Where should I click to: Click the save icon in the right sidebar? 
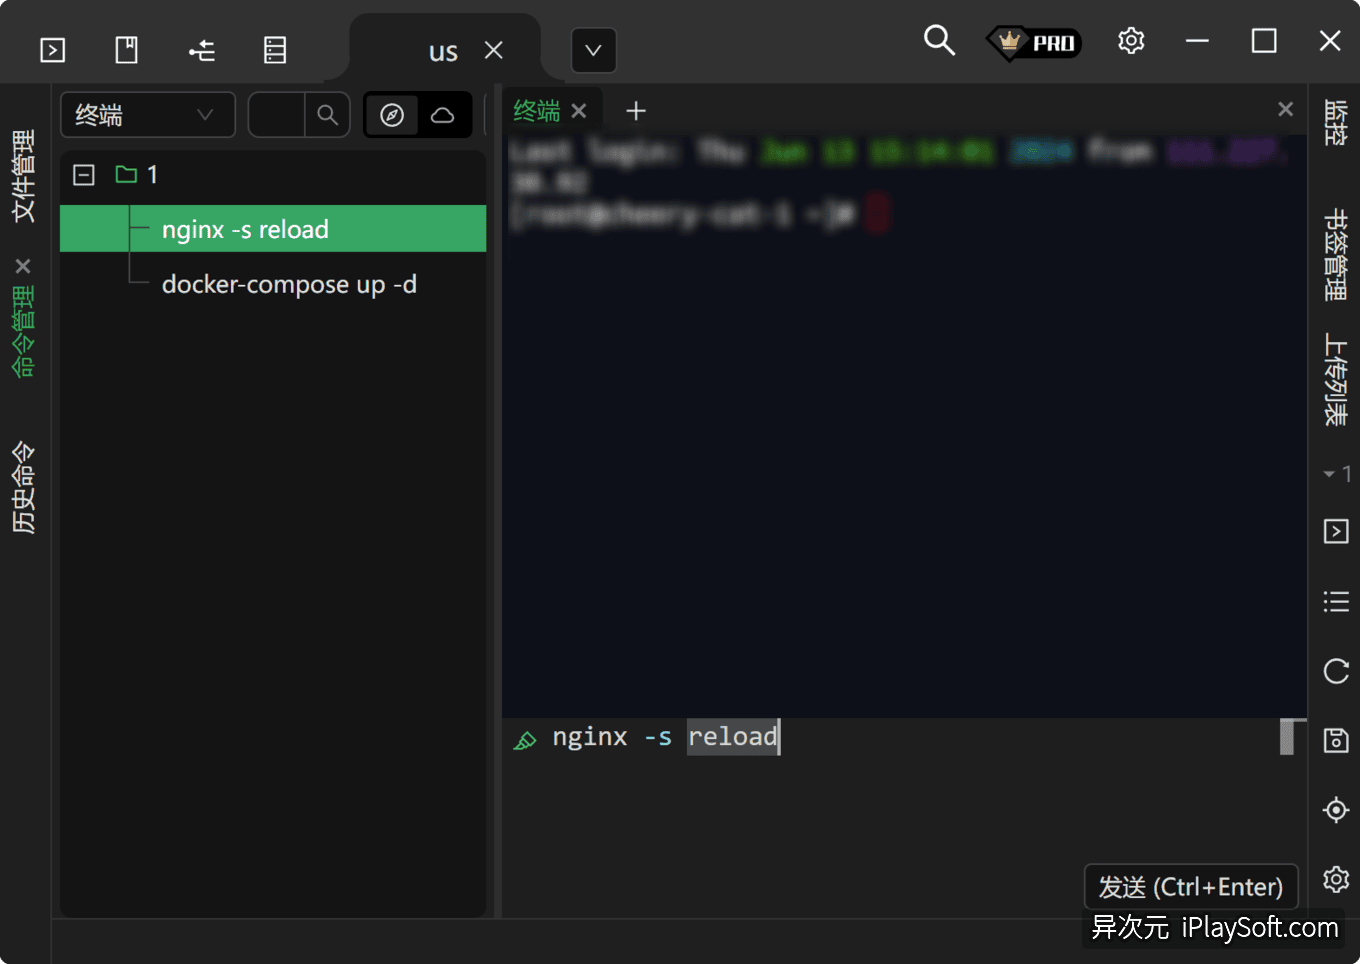pyautogui.click(x=1336, y=740)
